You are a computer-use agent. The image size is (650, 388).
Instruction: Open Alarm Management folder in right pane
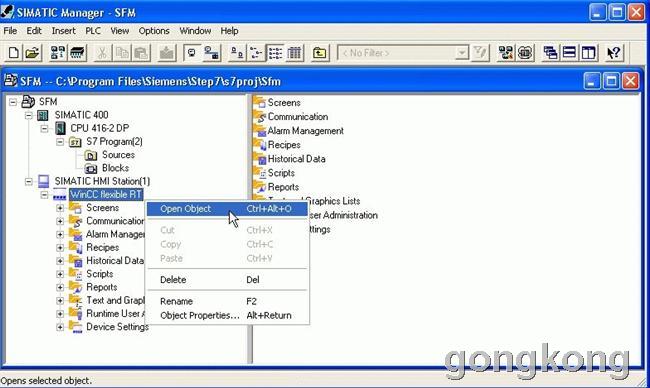305,131
